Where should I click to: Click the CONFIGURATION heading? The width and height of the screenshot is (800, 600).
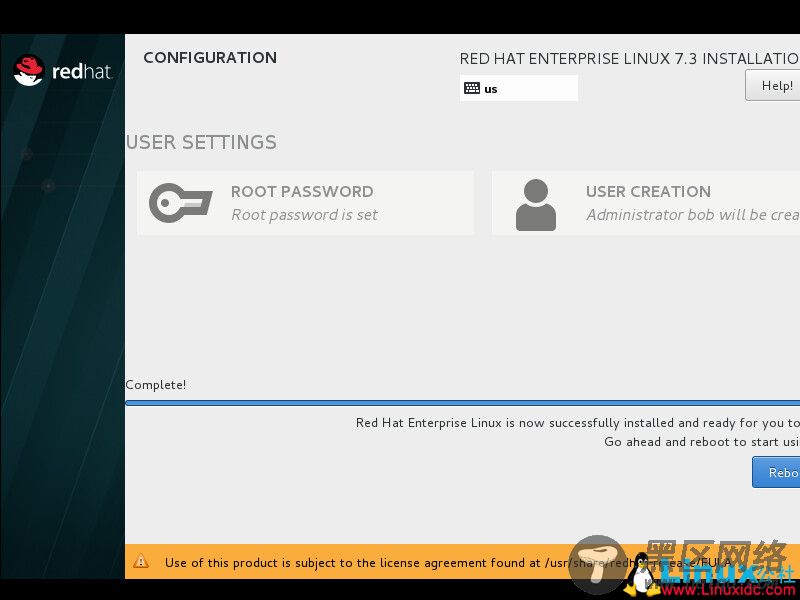pyautogui.click(x=210, y=58)
